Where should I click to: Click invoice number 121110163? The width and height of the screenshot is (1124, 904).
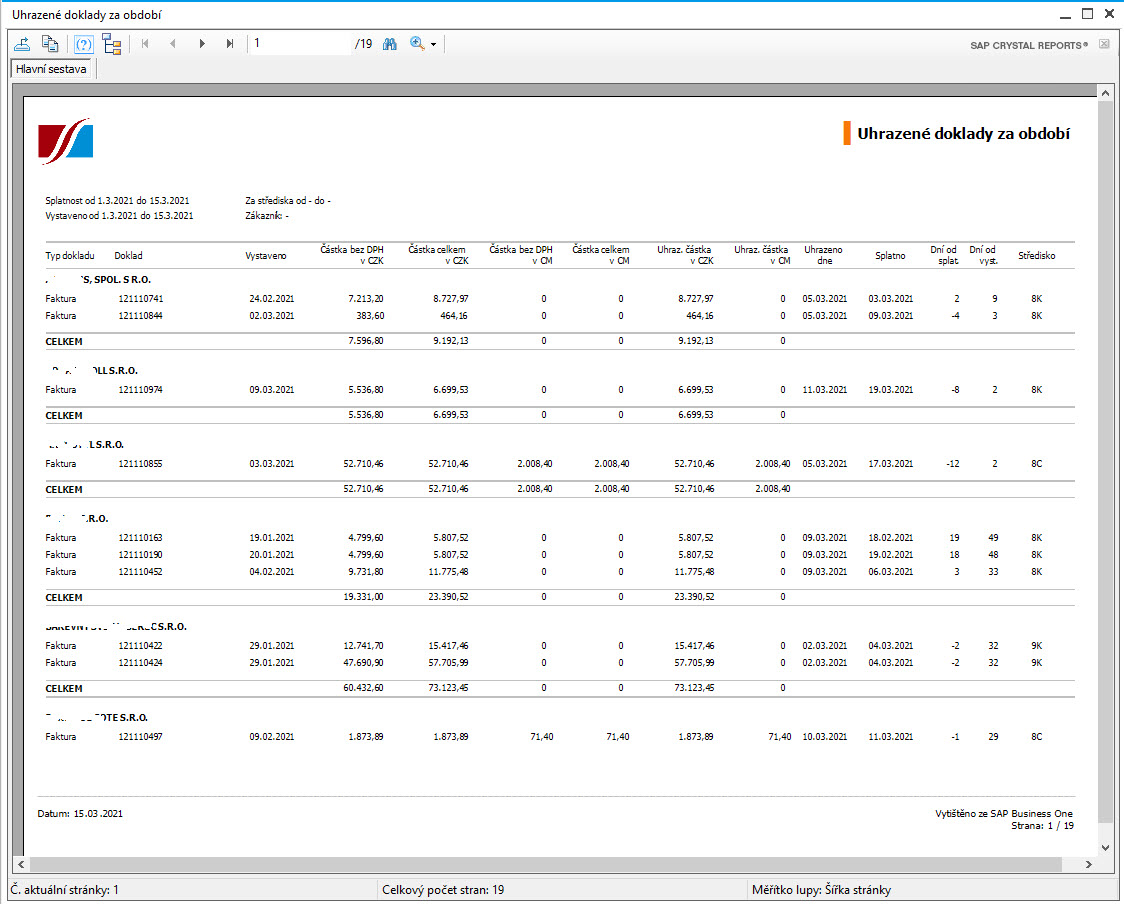[140, 538]
